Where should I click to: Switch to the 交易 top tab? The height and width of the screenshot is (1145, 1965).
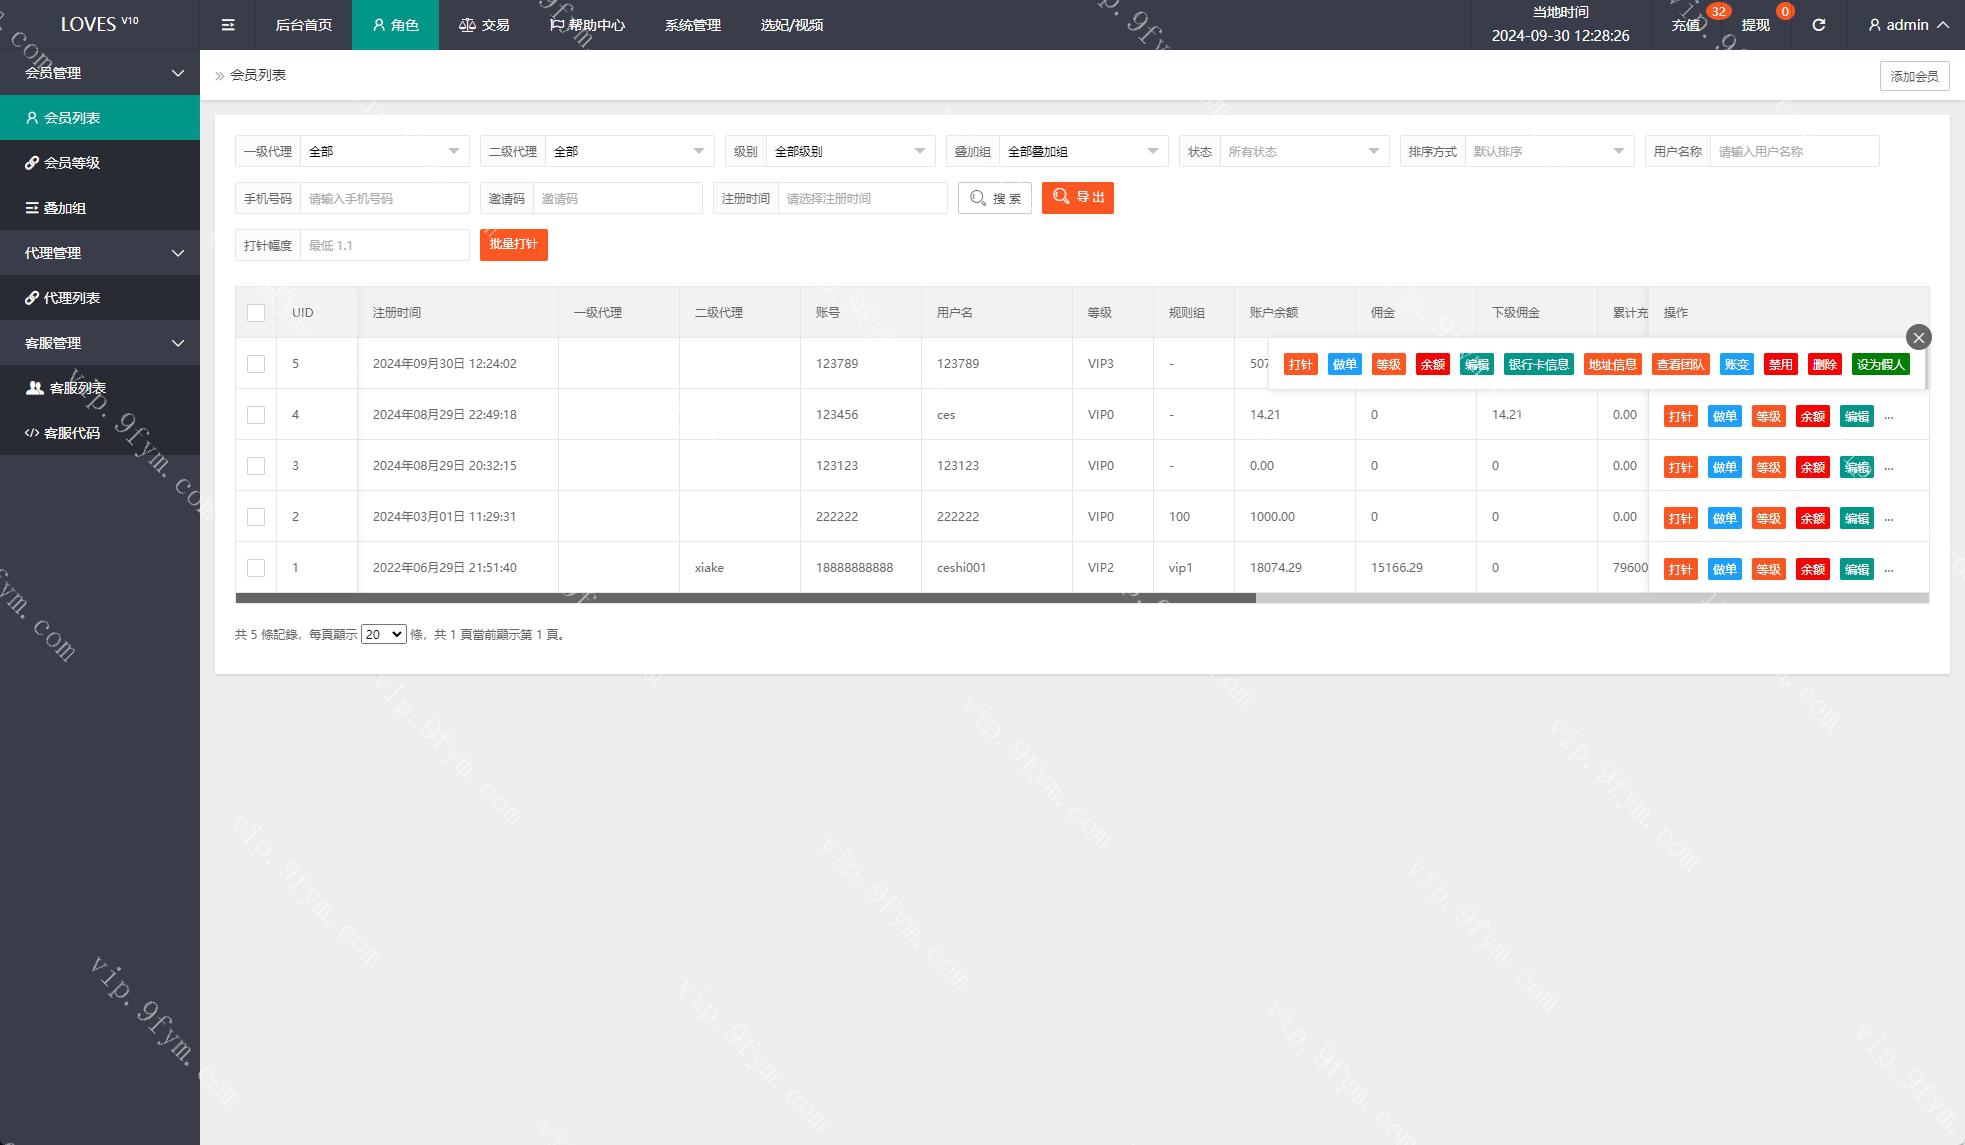pyautogui.click(x=484, y=25)
